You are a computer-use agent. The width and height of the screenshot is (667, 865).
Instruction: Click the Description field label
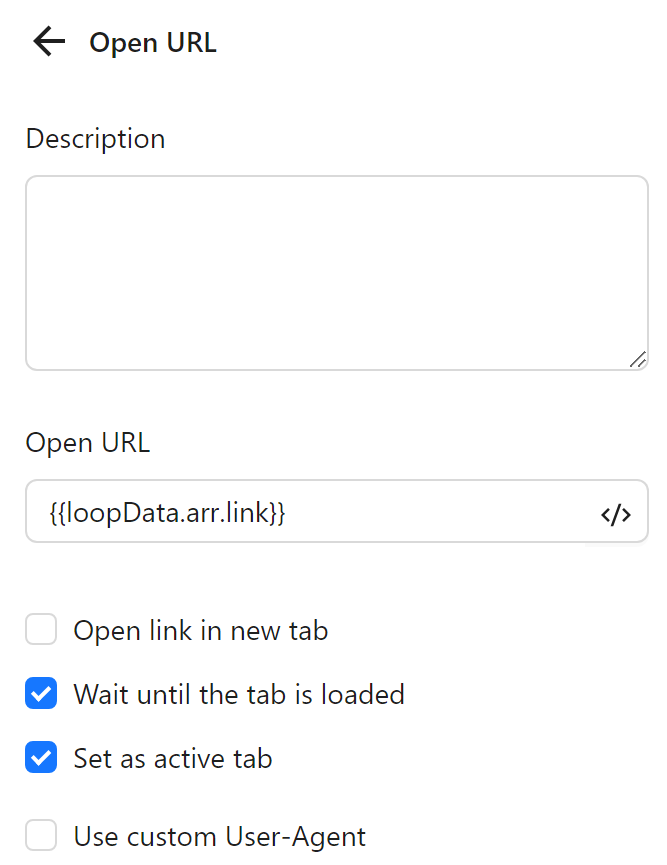coord(95,139)
